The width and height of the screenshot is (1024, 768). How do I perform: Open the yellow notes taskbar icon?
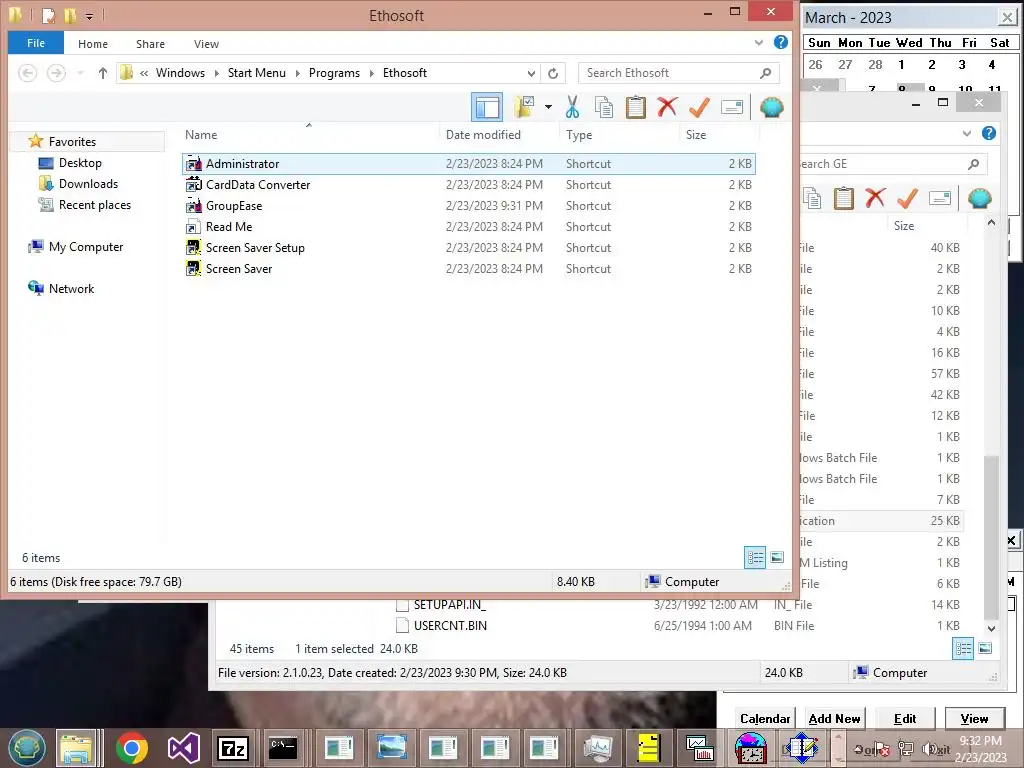(x=648, y=748)
